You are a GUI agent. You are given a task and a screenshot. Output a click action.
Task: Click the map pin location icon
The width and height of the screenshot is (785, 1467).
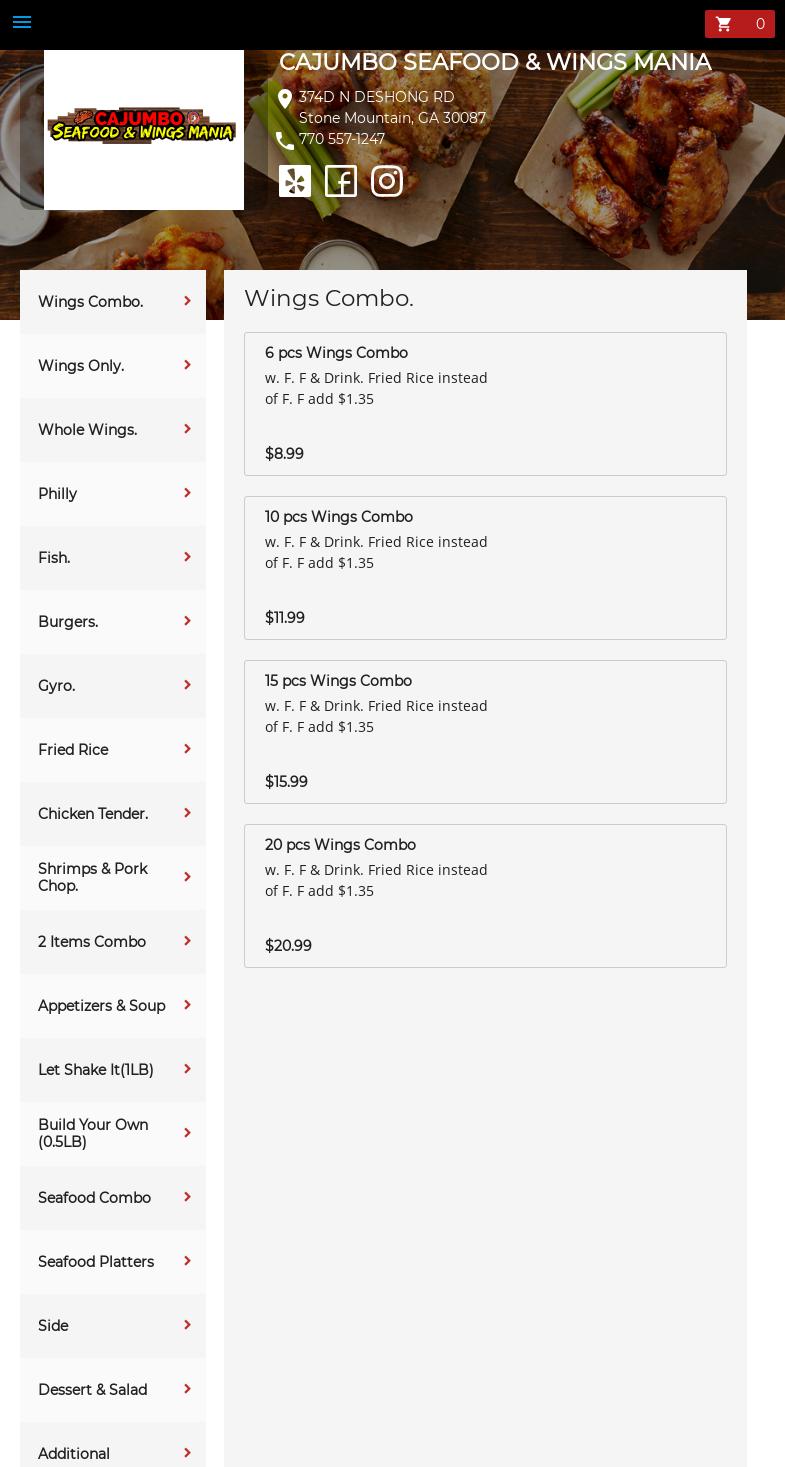coord(285,99)
